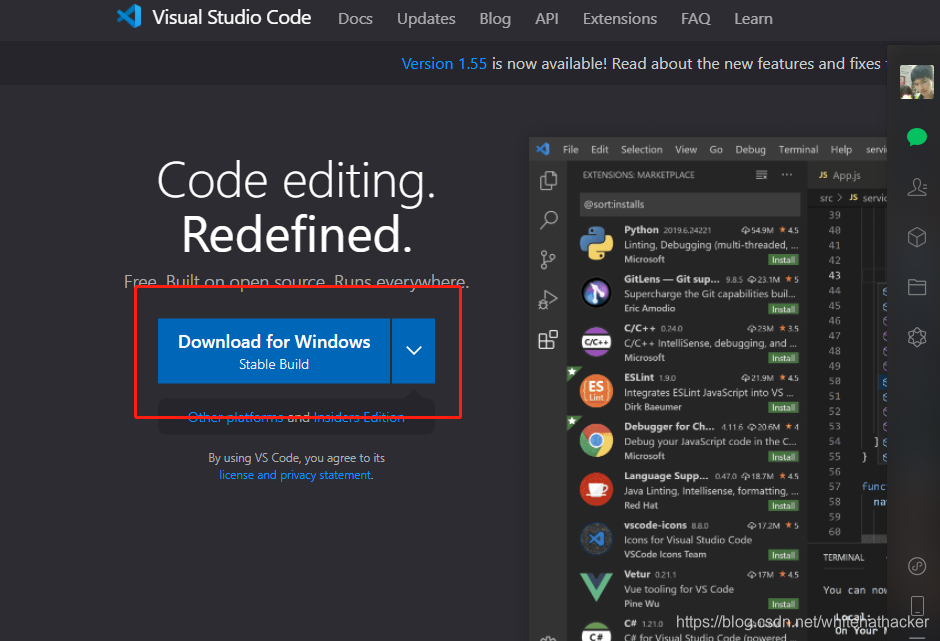Open the Extensions navigation link
Viewport: 940px width, 641px height.
(x=619, y=19)
